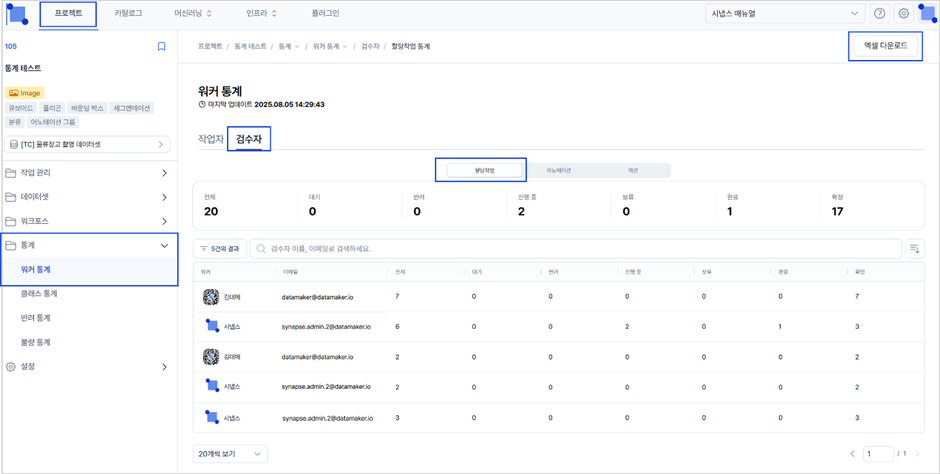
Task: Switch to the 프로젝트 top menu
Action: 68,13
